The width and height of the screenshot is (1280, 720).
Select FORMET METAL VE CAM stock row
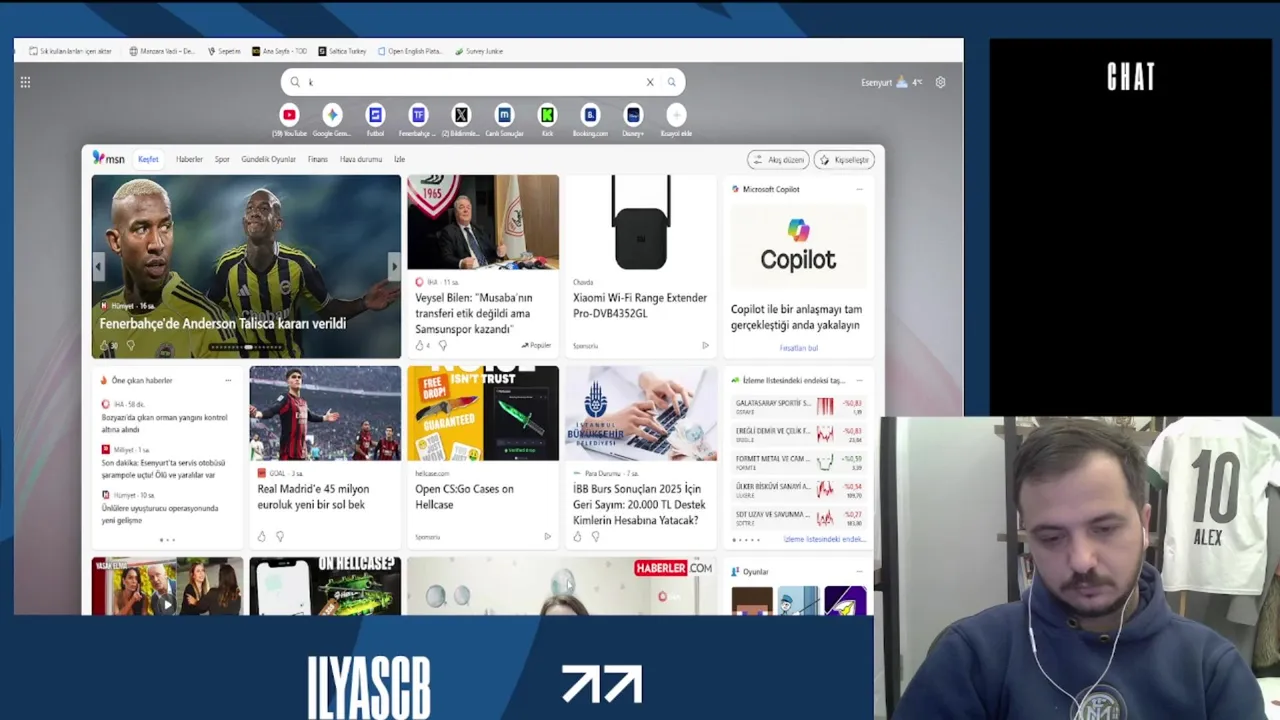tap(798, 462)
